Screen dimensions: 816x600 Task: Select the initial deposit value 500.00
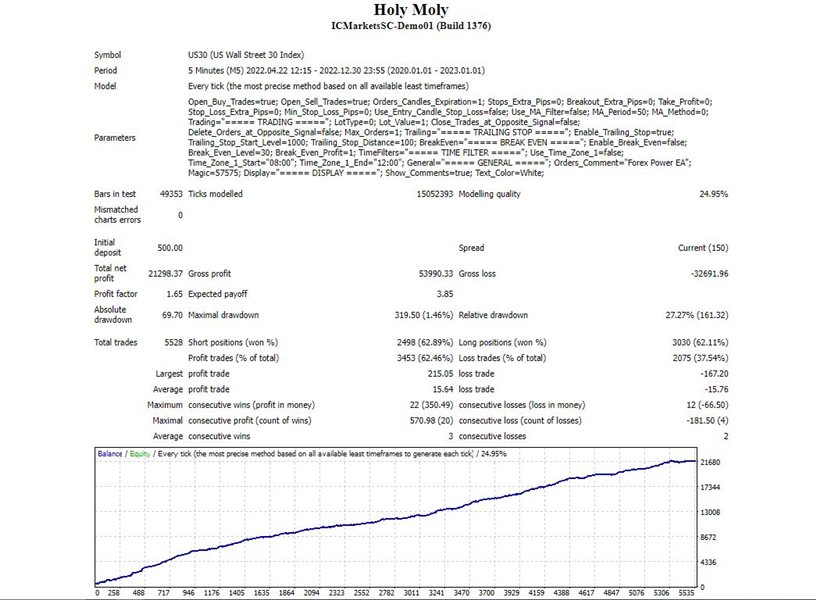(x=170, y=248)
